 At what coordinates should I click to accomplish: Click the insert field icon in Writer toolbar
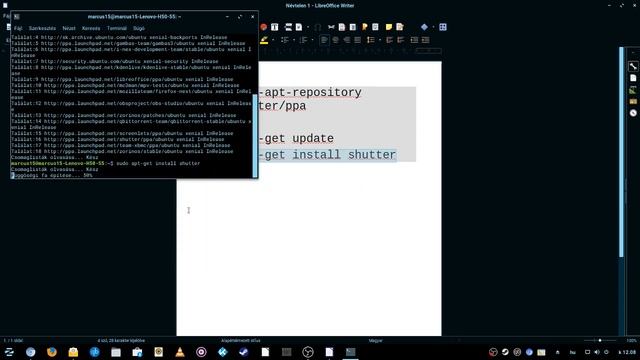[299, 27]
